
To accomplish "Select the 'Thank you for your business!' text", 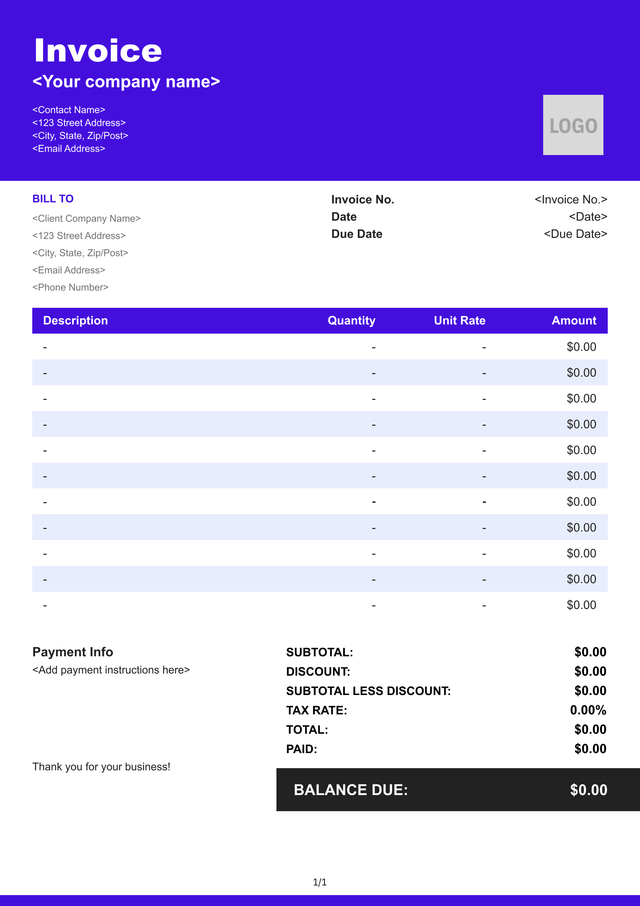I will 101,767.
